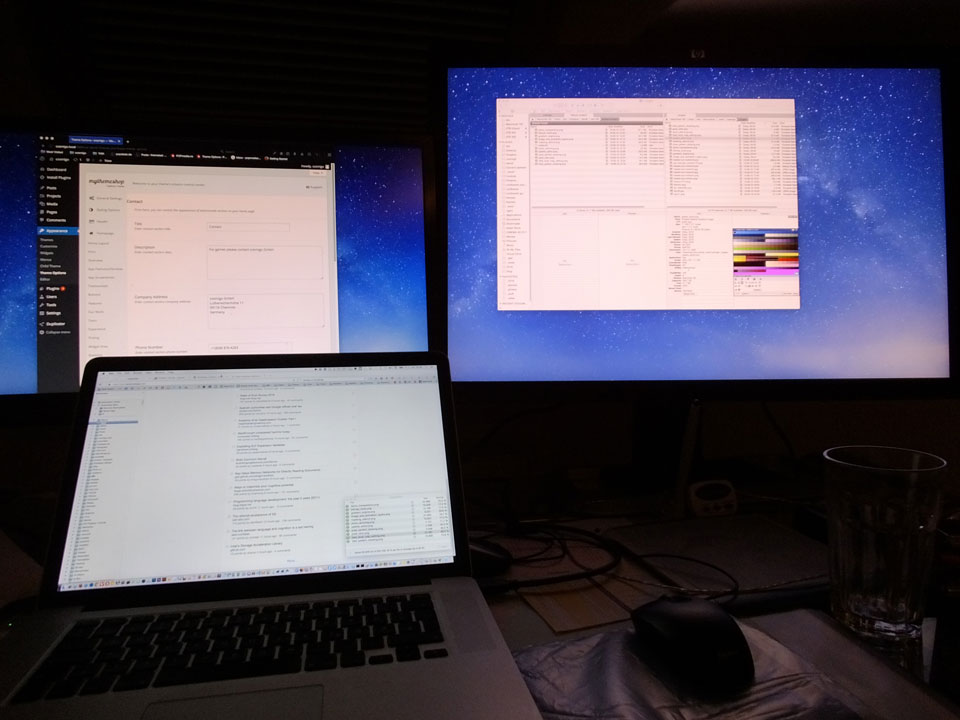Click into the Description text area
This screenshot has height=720, width=960.
[264, 262]
